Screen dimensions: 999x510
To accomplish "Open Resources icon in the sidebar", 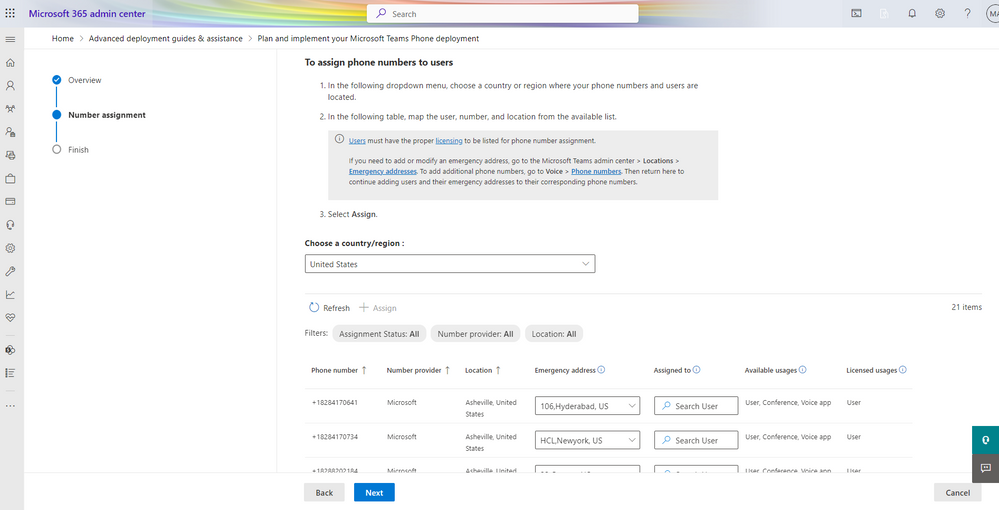I will click(x=10, y=155).
